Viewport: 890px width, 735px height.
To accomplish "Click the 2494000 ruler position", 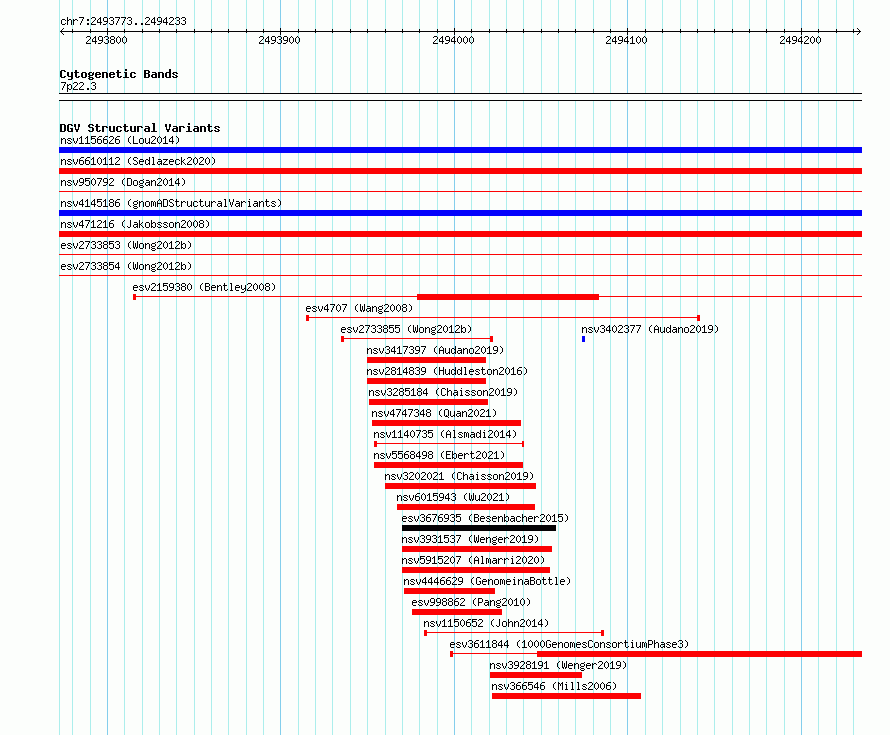I will pyautogui.click(x=453, y=40).
